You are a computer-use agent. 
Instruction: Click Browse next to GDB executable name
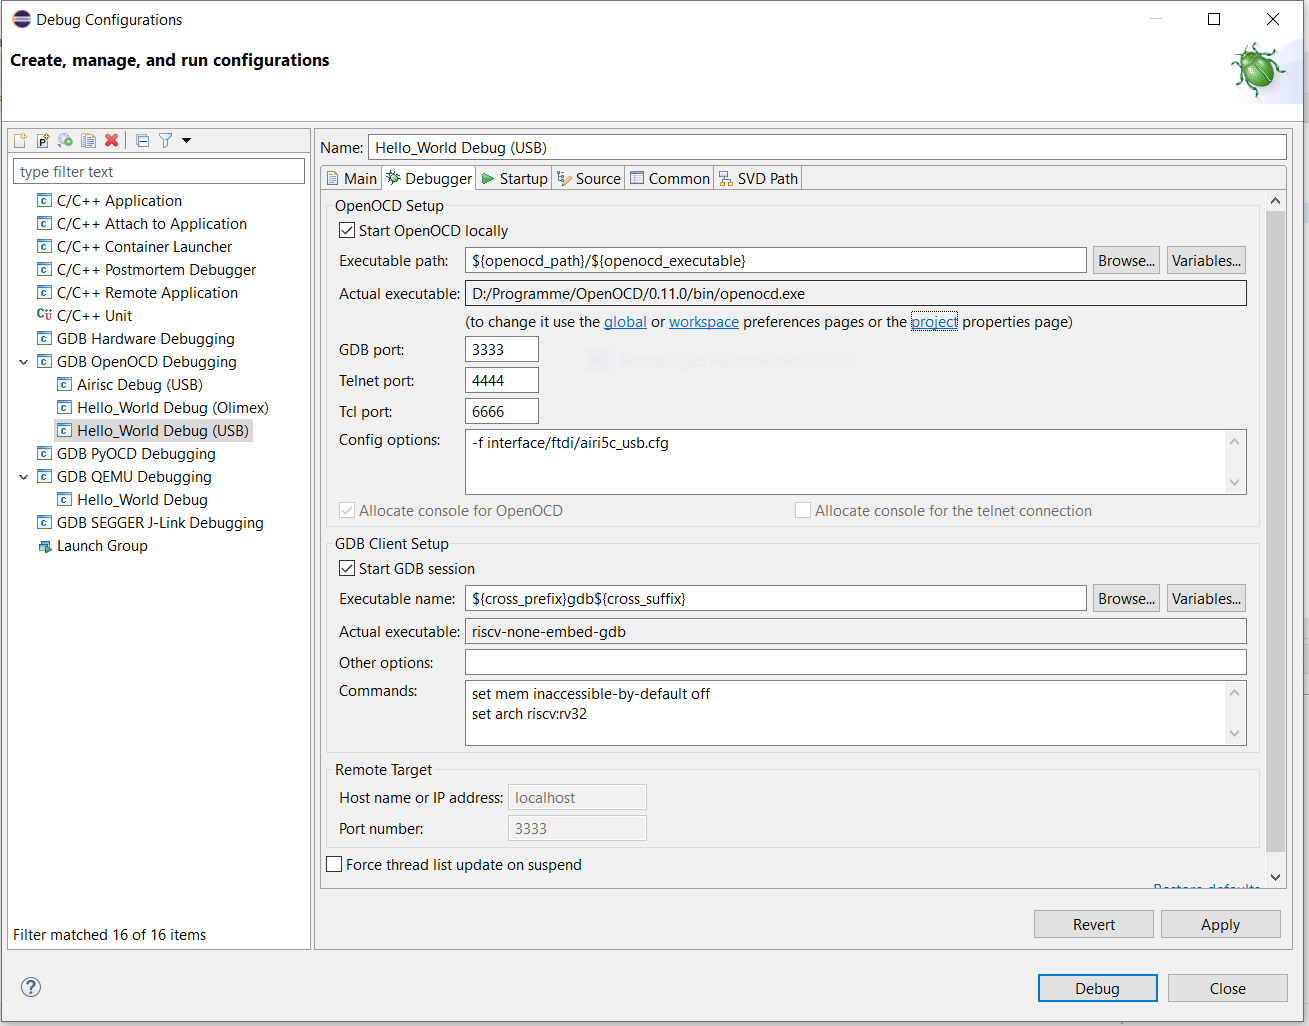click(x=1126, y=599)
